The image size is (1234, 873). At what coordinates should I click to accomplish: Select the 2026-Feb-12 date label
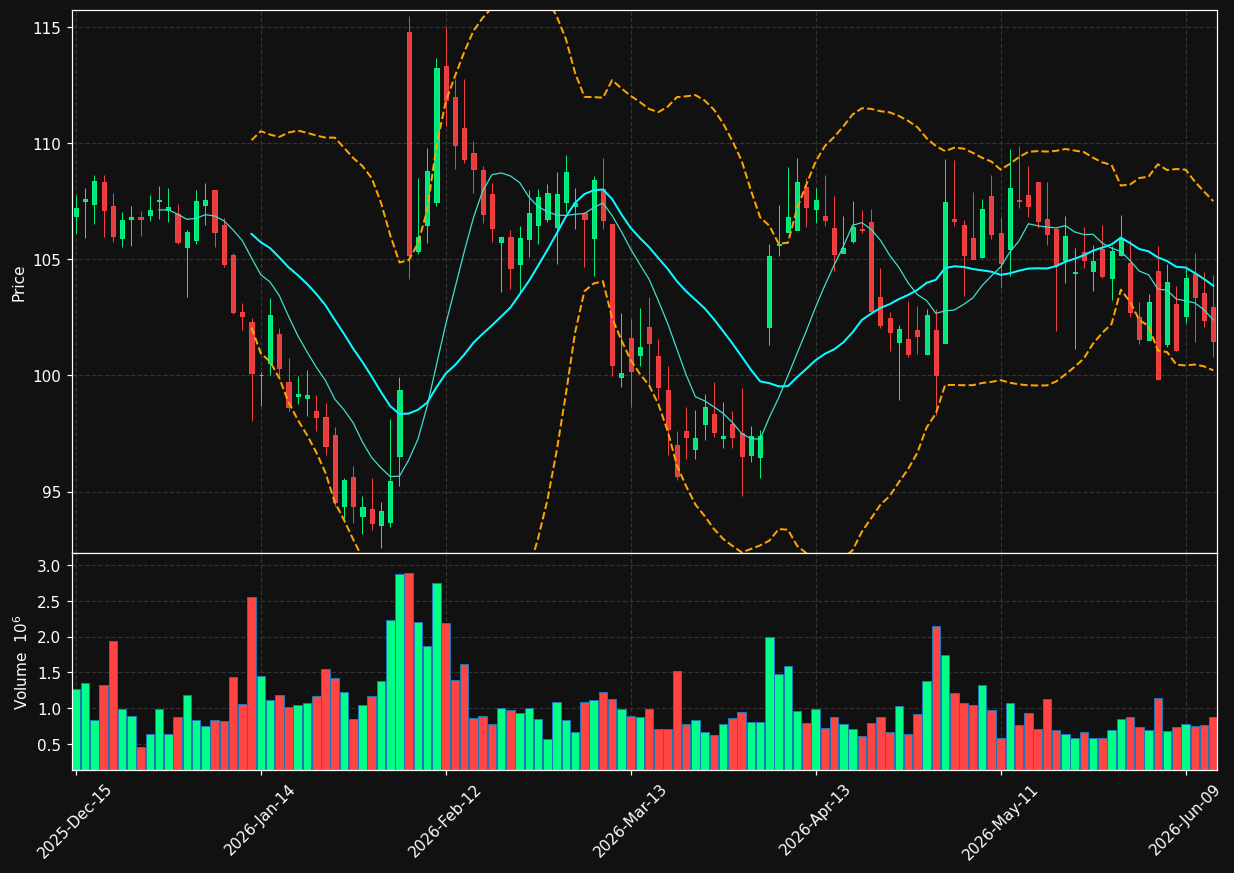pyautogui.click(x=446, y=821)
